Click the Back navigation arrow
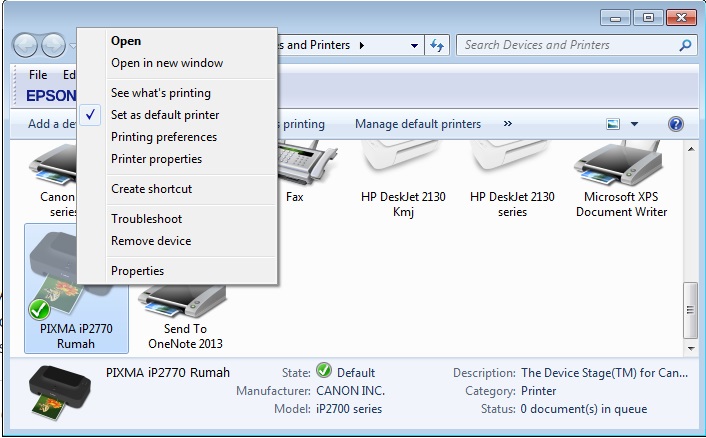Viewport: 706px width, 438px height. [25, 45]
